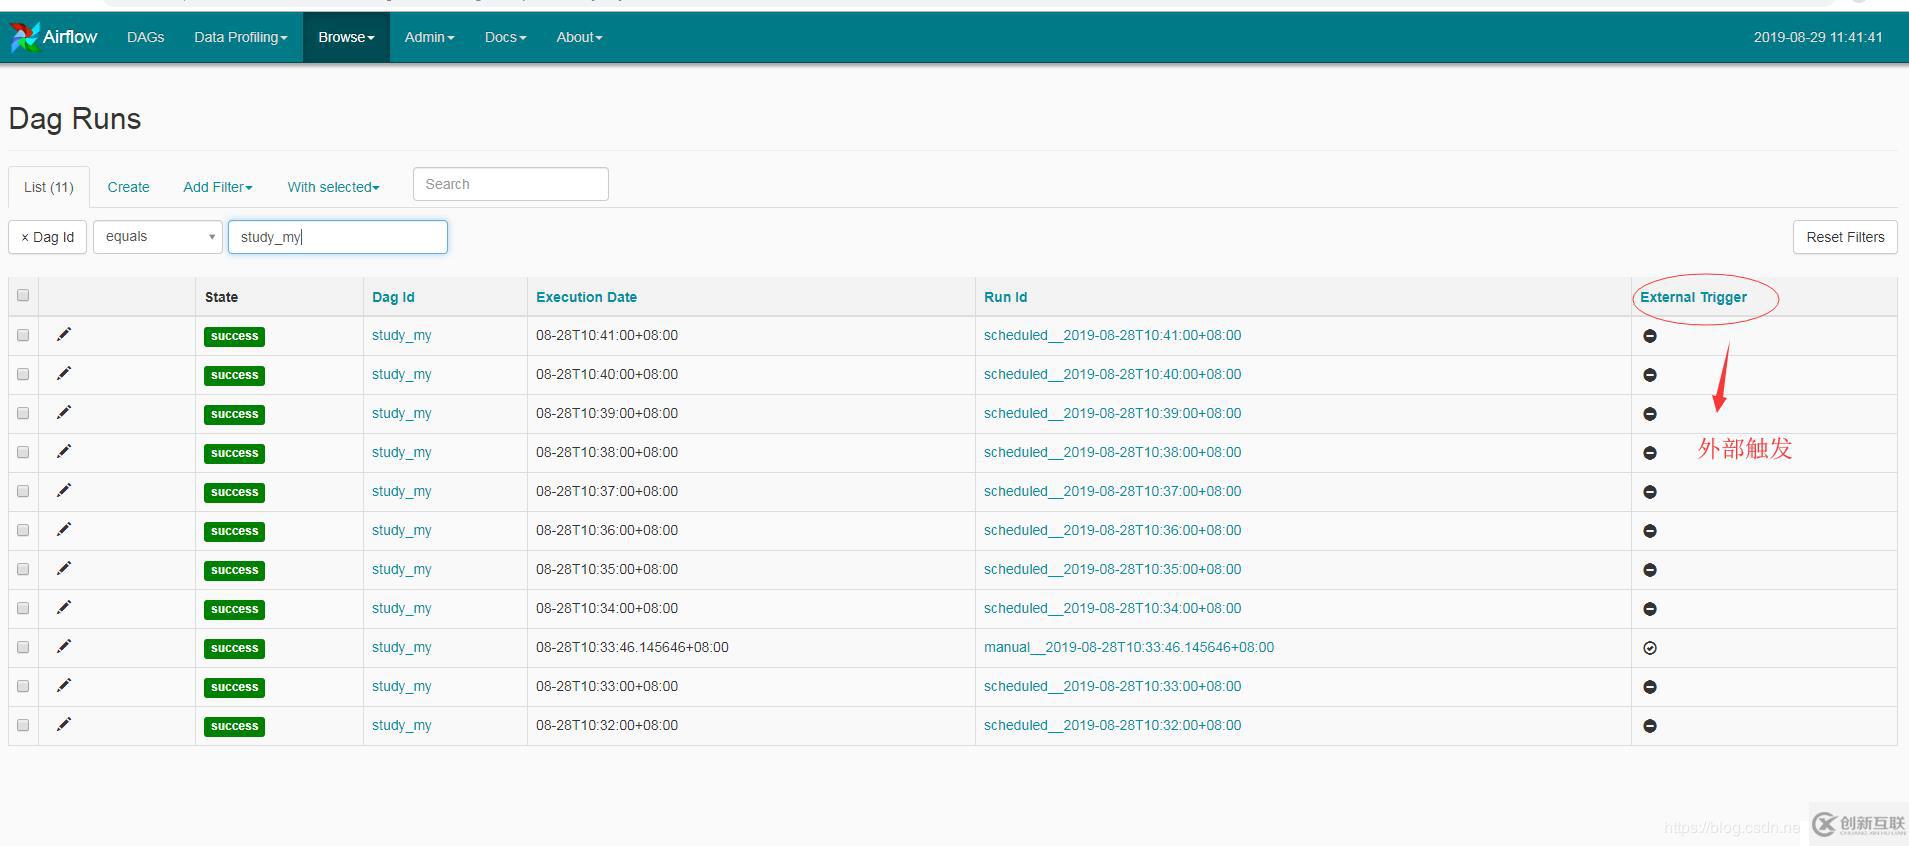The image size is (1909, 846).
Task: Click the minus icon on 10:40:00 run
Action: (x=1650, y=375)
